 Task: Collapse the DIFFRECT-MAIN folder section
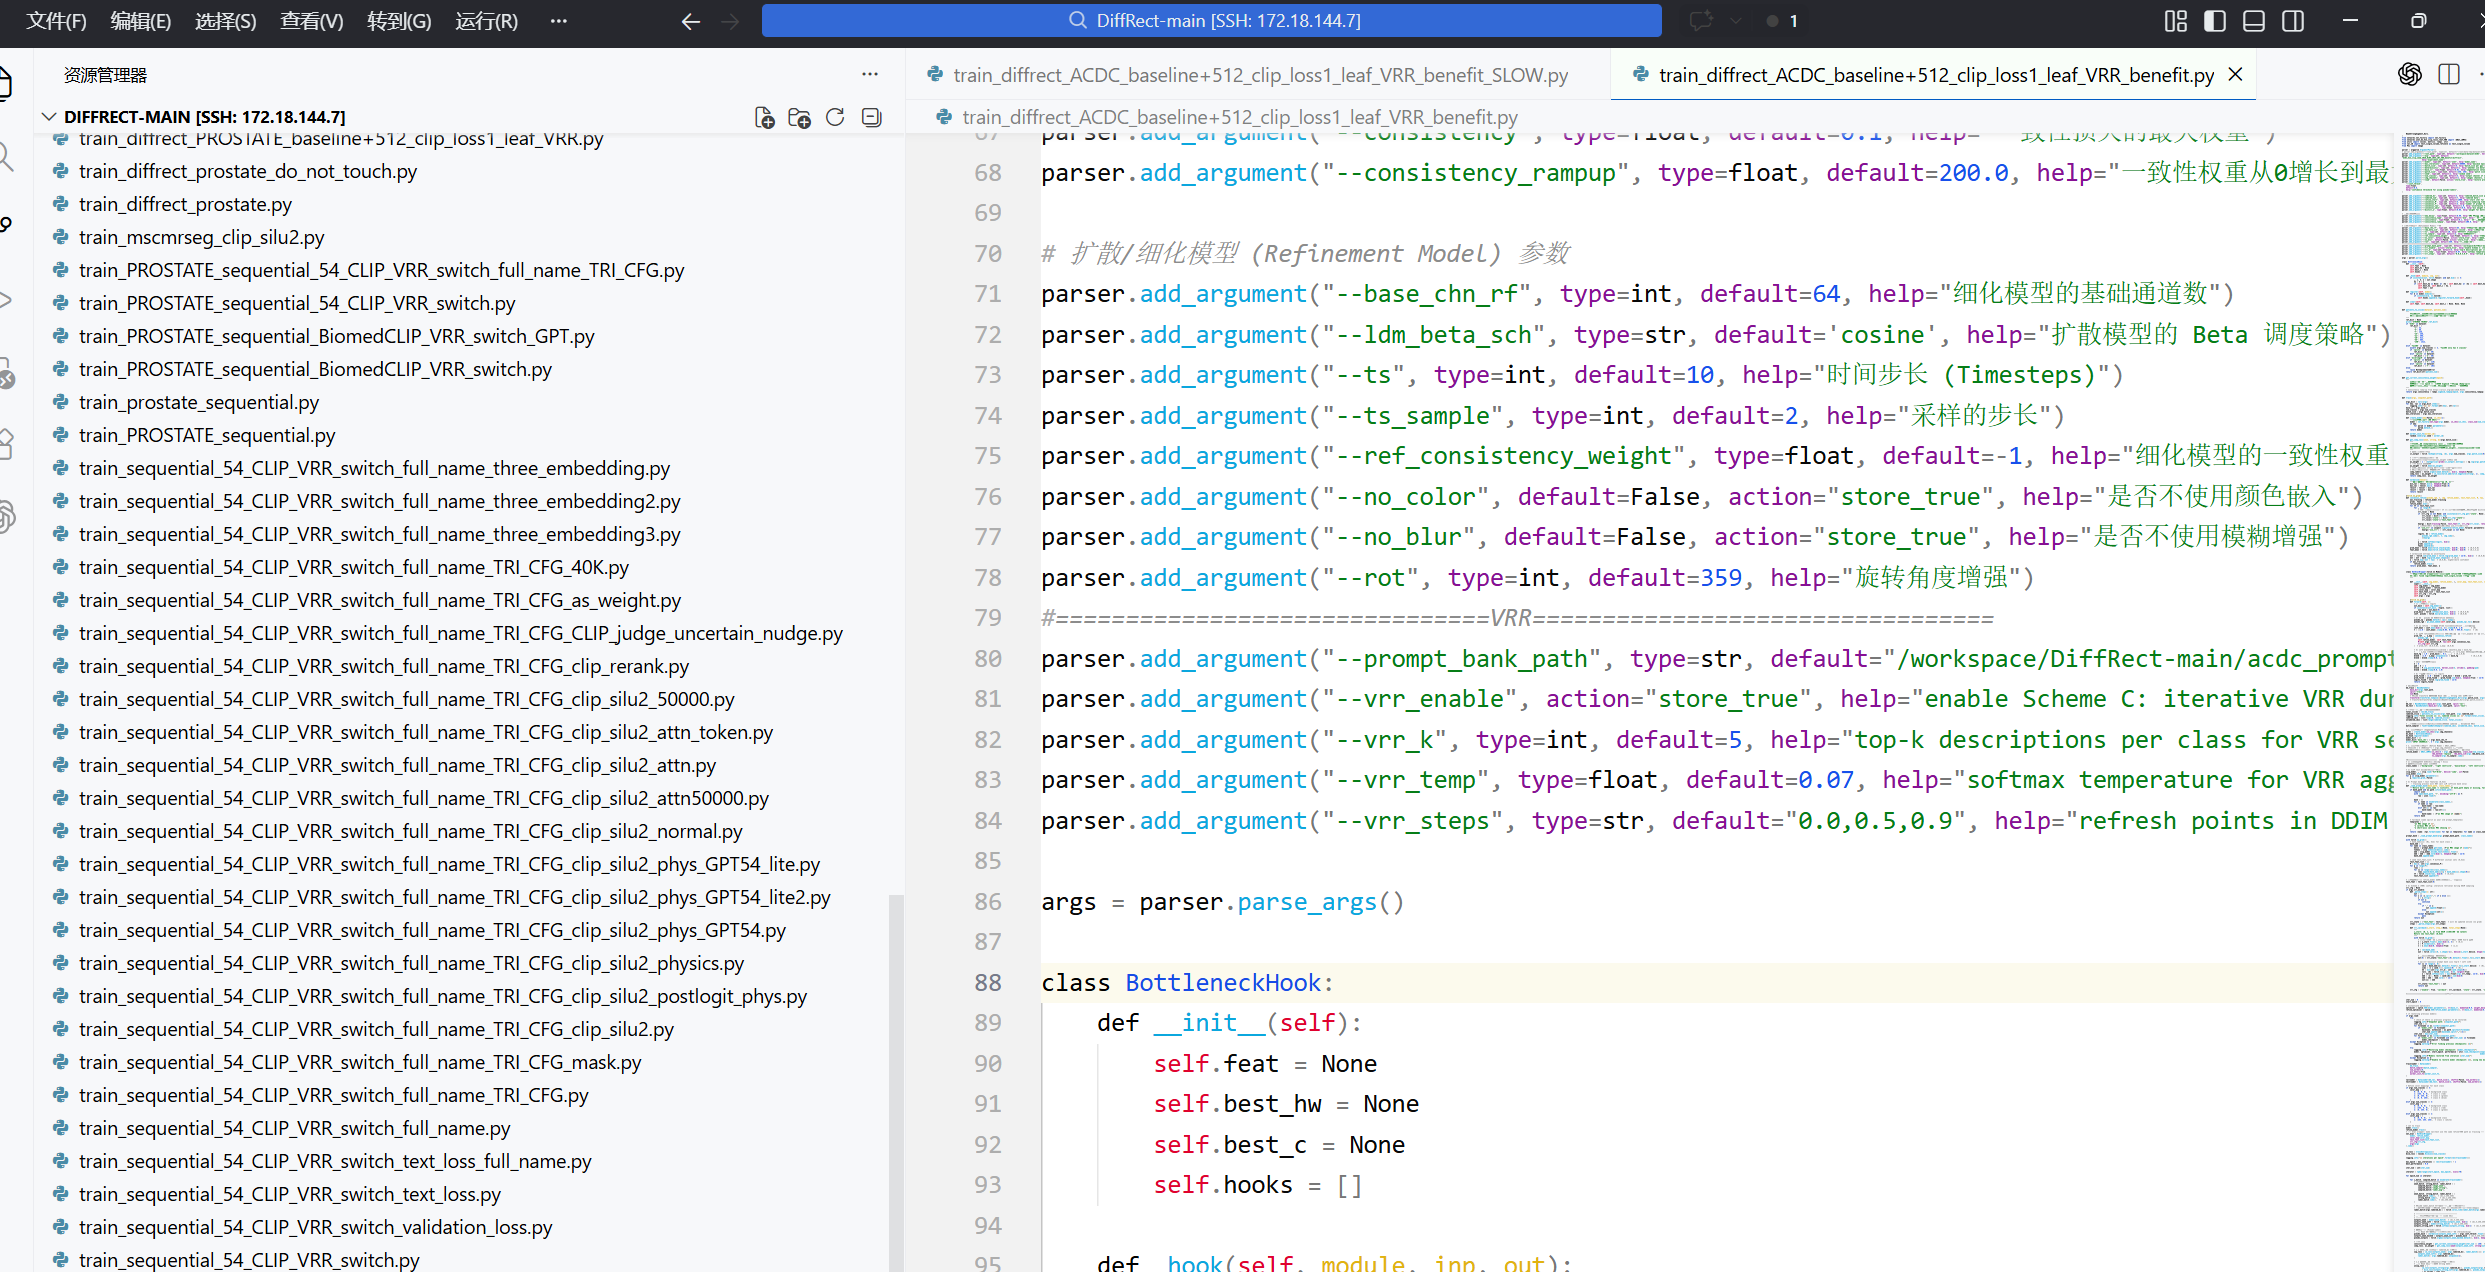48,117
